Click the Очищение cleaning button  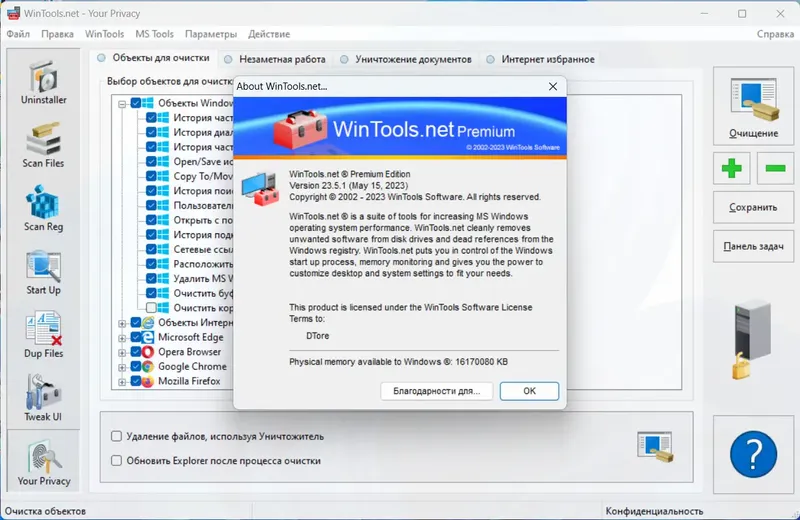click(754, 106)
